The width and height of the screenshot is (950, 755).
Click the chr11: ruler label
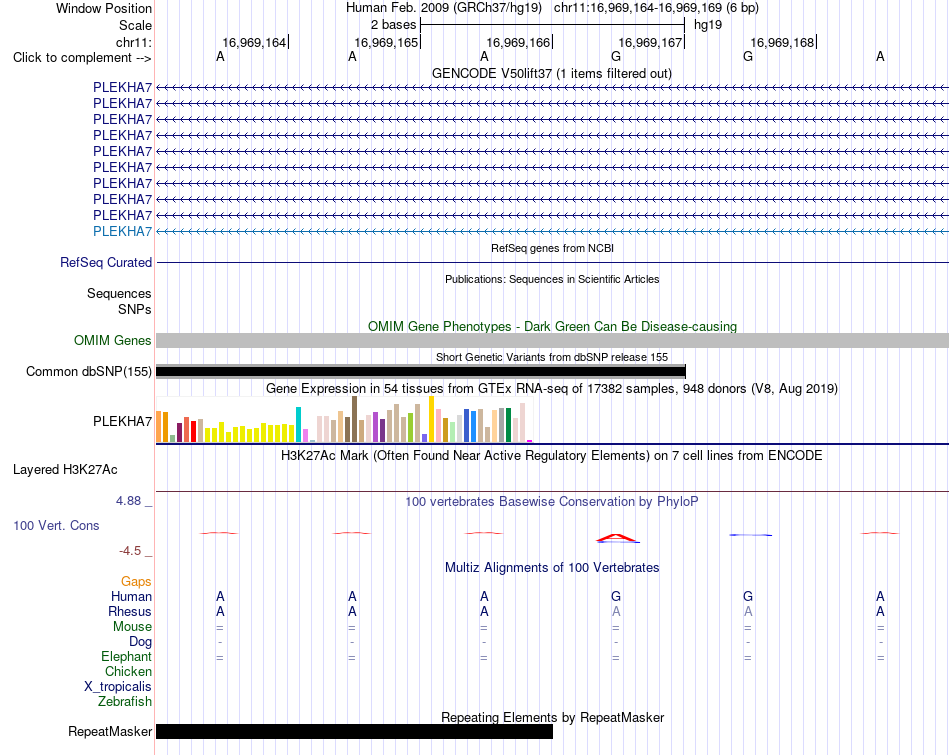134,42
